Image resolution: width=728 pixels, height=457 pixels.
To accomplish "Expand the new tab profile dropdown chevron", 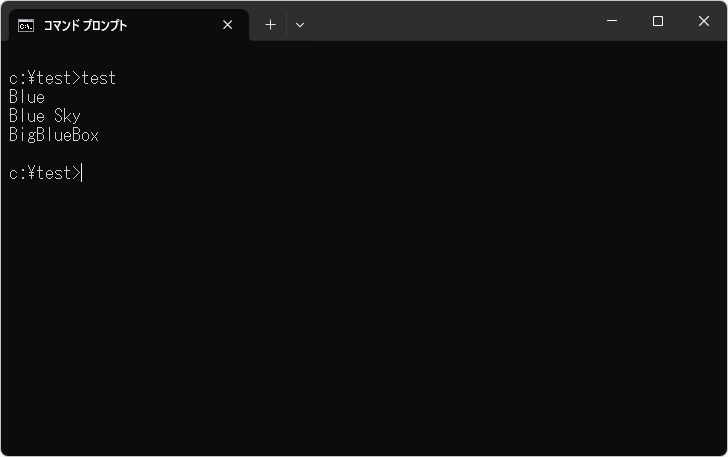I will 300,25.
